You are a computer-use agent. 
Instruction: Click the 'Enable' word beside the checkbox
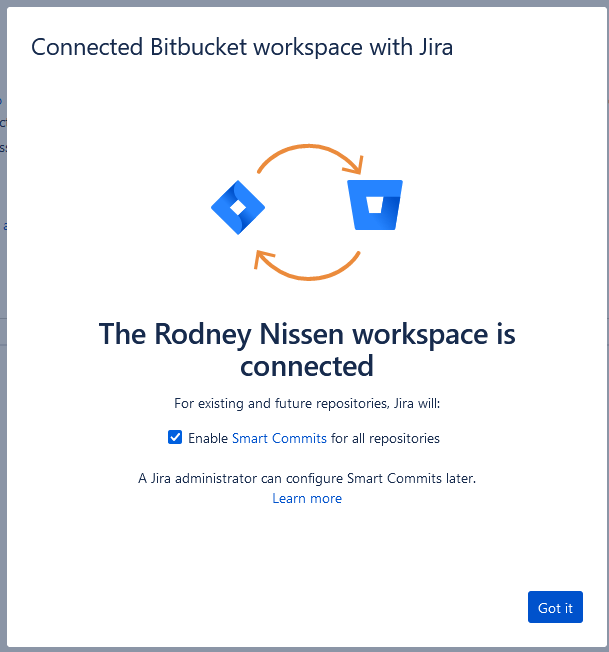(208, 438)
